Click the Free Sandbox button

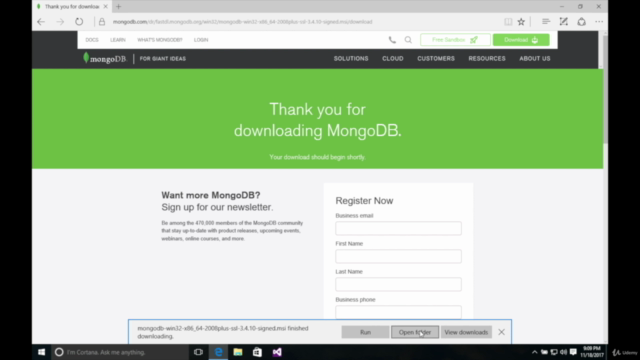coord(455,40)
